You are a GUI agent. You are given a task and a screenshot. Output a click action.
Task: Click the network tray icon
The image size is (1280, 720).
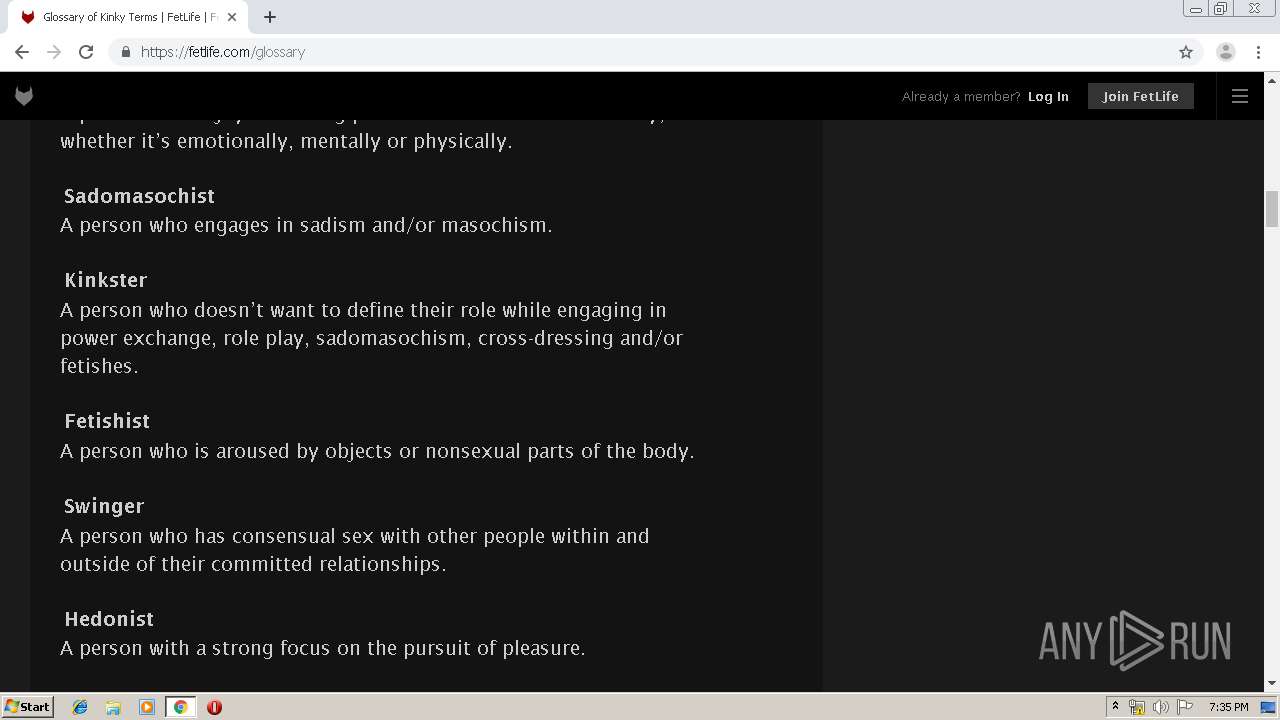(x=1137, y=707)
